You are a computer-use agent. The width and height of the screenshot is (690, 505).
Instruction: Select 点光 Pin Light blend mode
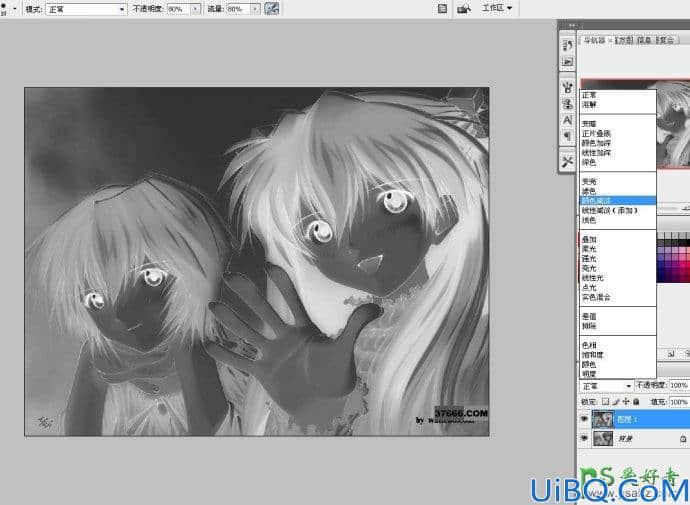(x=618, y=288)
